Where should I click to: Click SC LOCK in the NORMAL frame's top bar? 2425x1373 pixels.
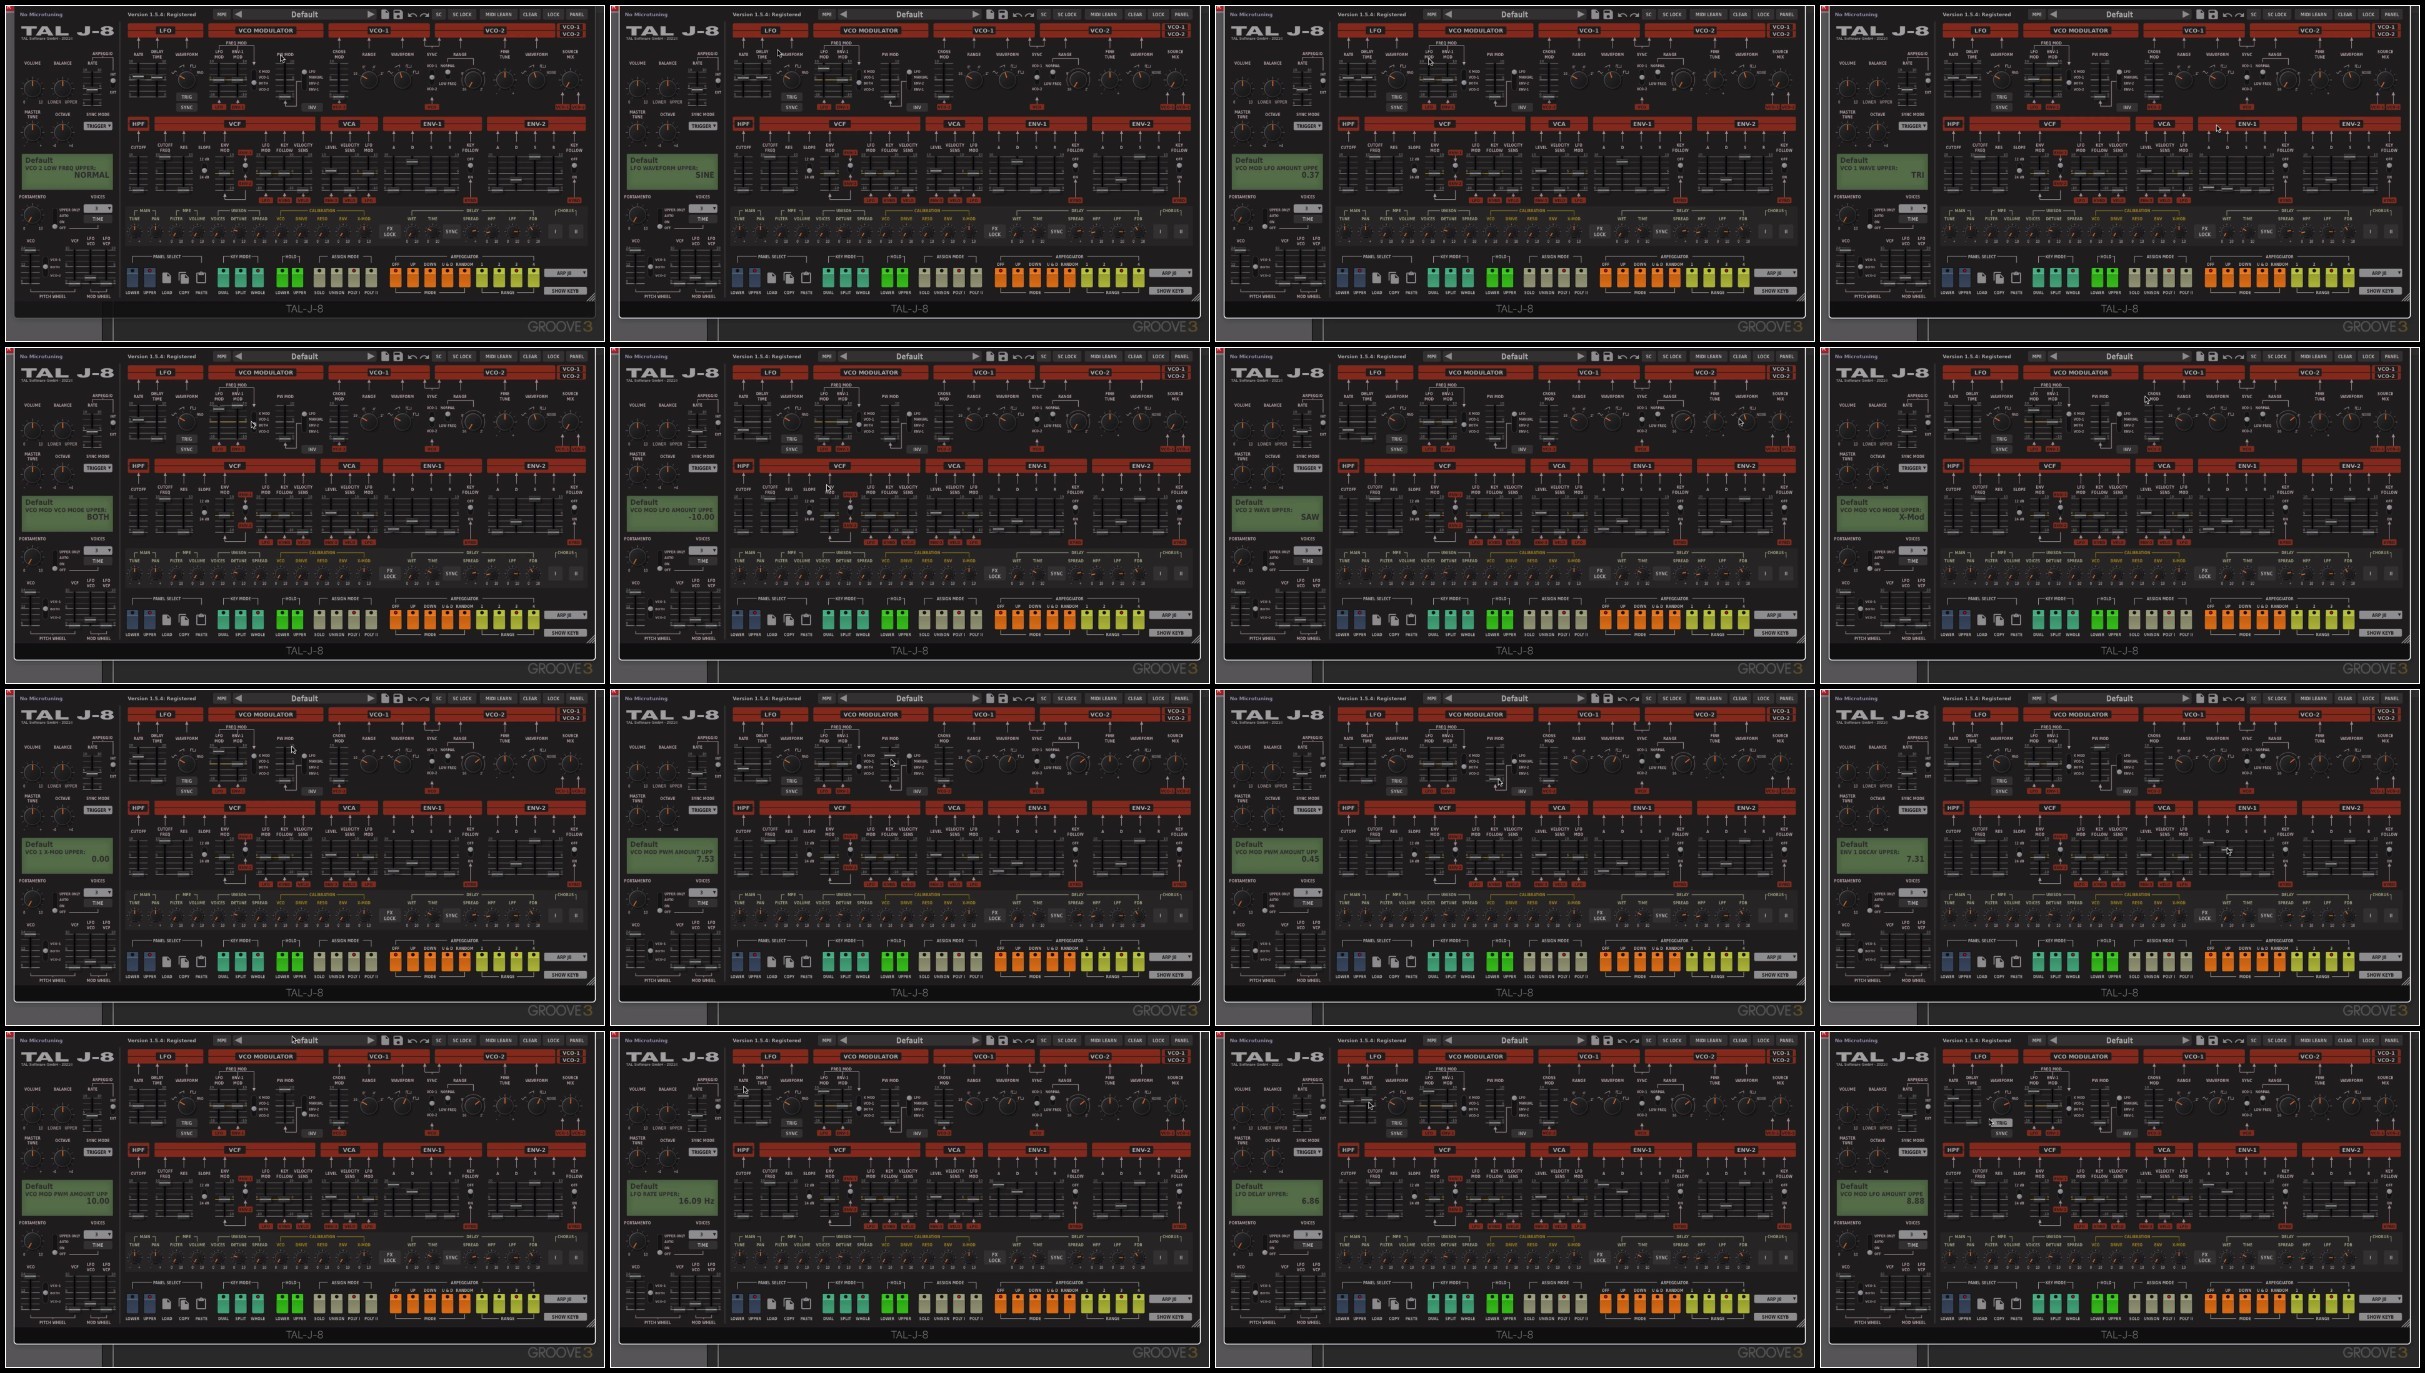[x=462, y=15]
